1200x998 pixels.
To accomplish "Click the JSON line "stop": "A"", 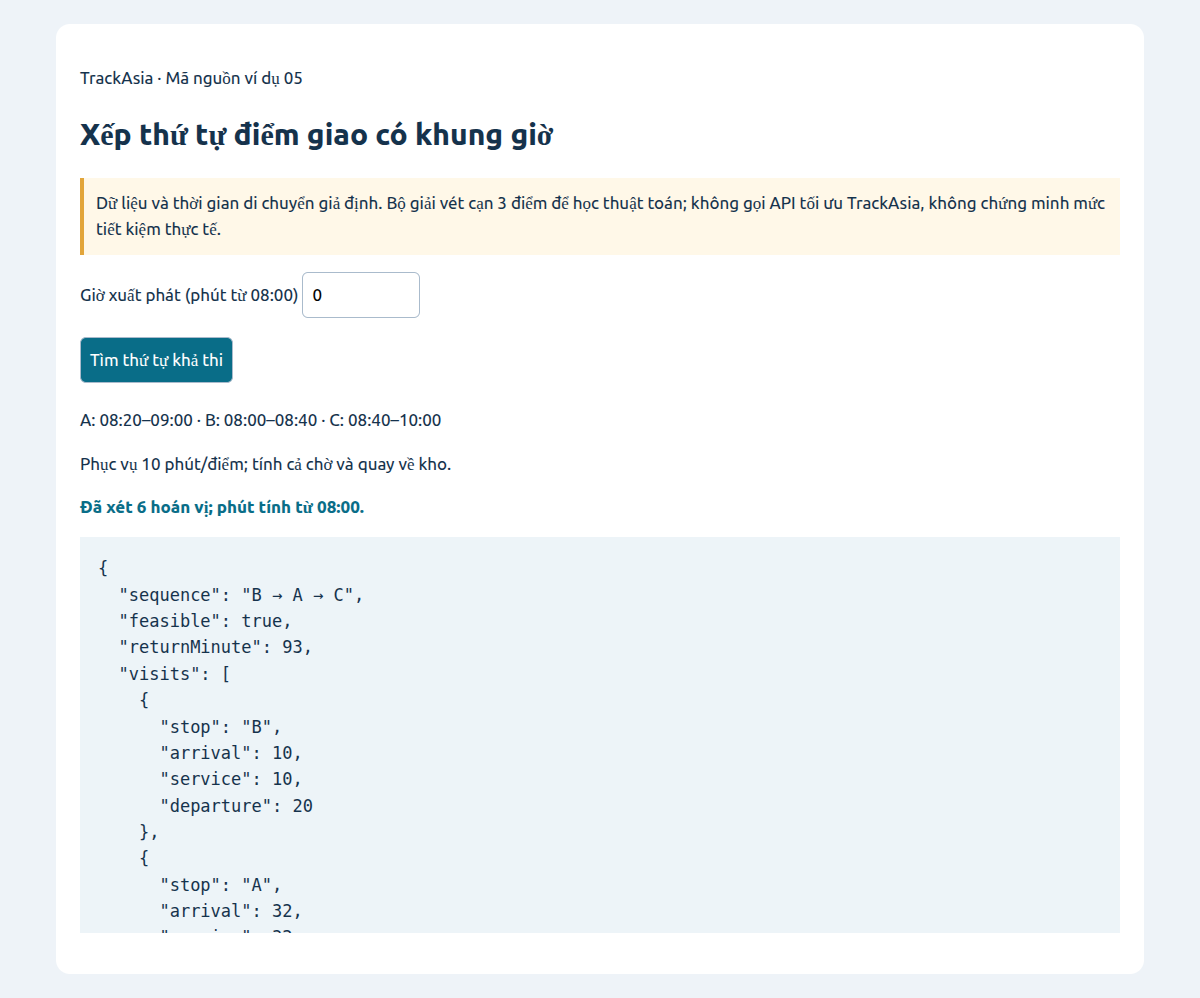I will (221, 885).
